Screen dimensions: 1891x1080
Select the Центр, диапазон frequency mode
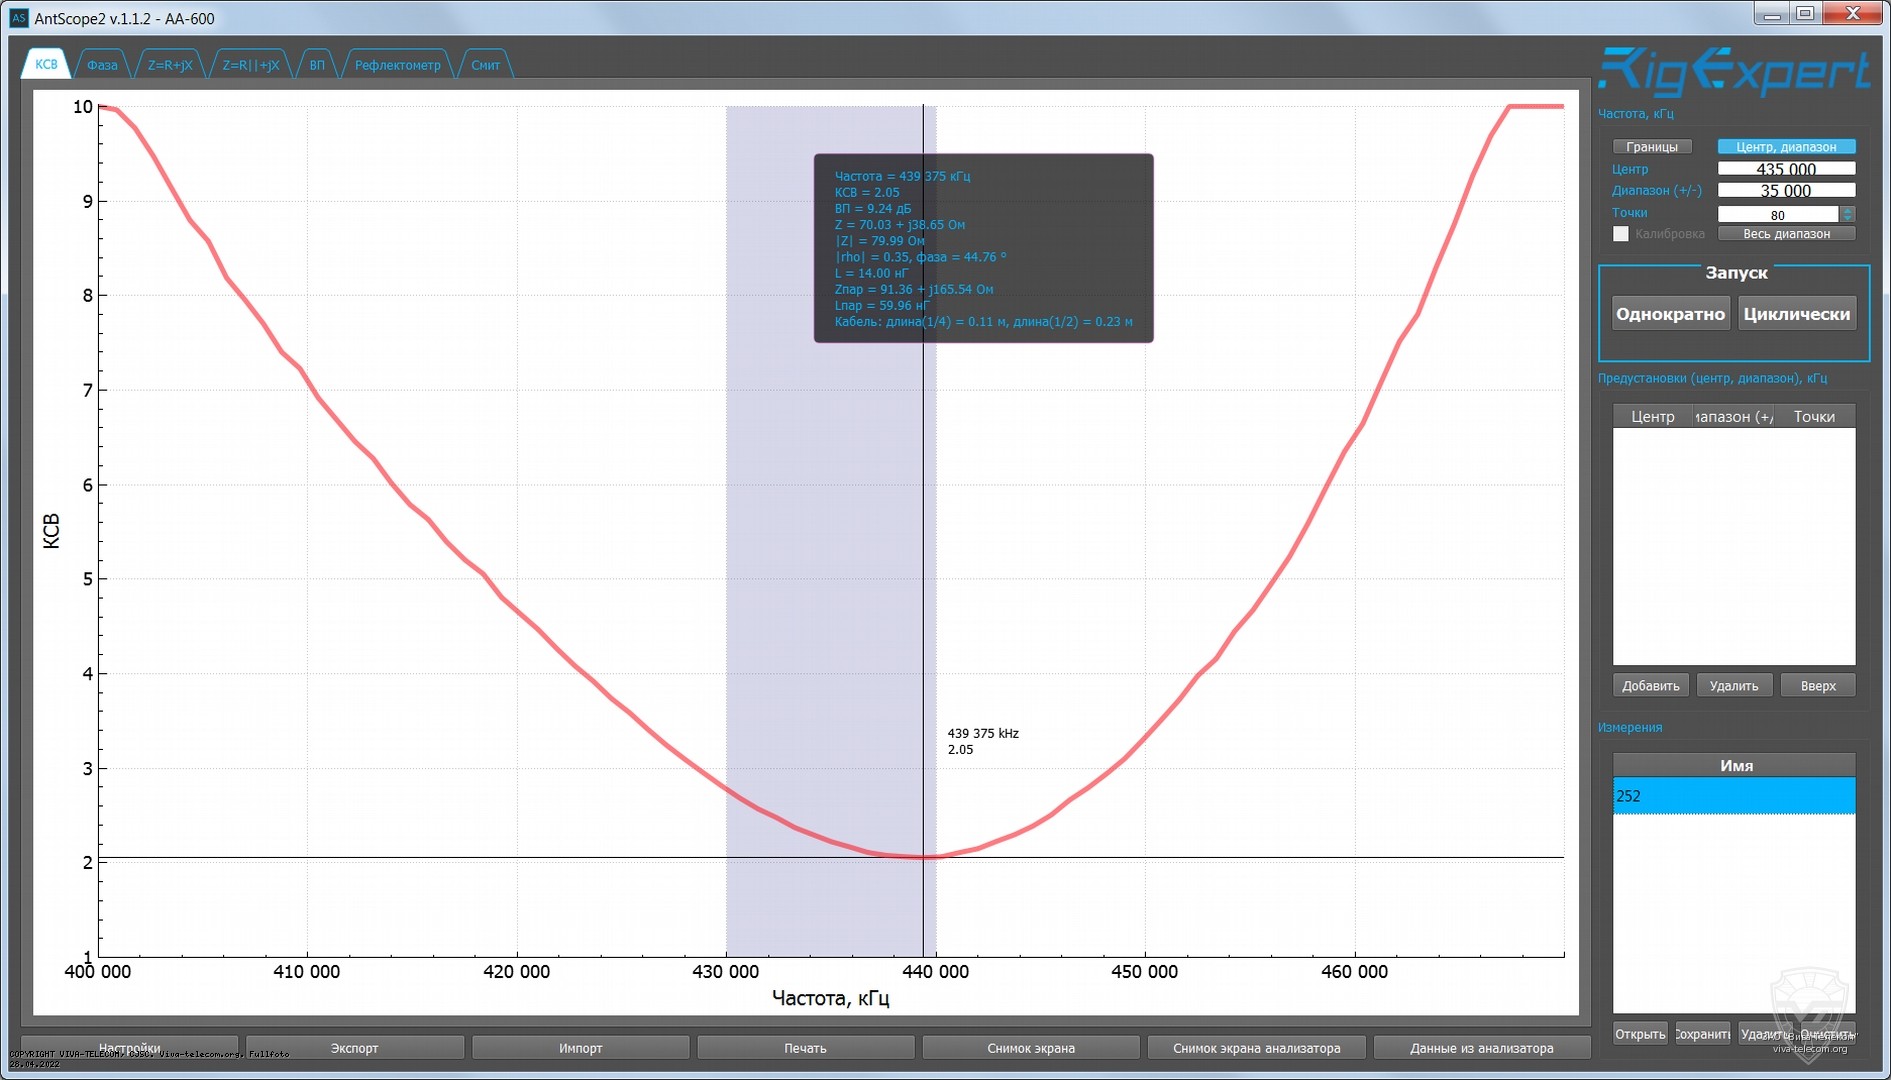1786,147
